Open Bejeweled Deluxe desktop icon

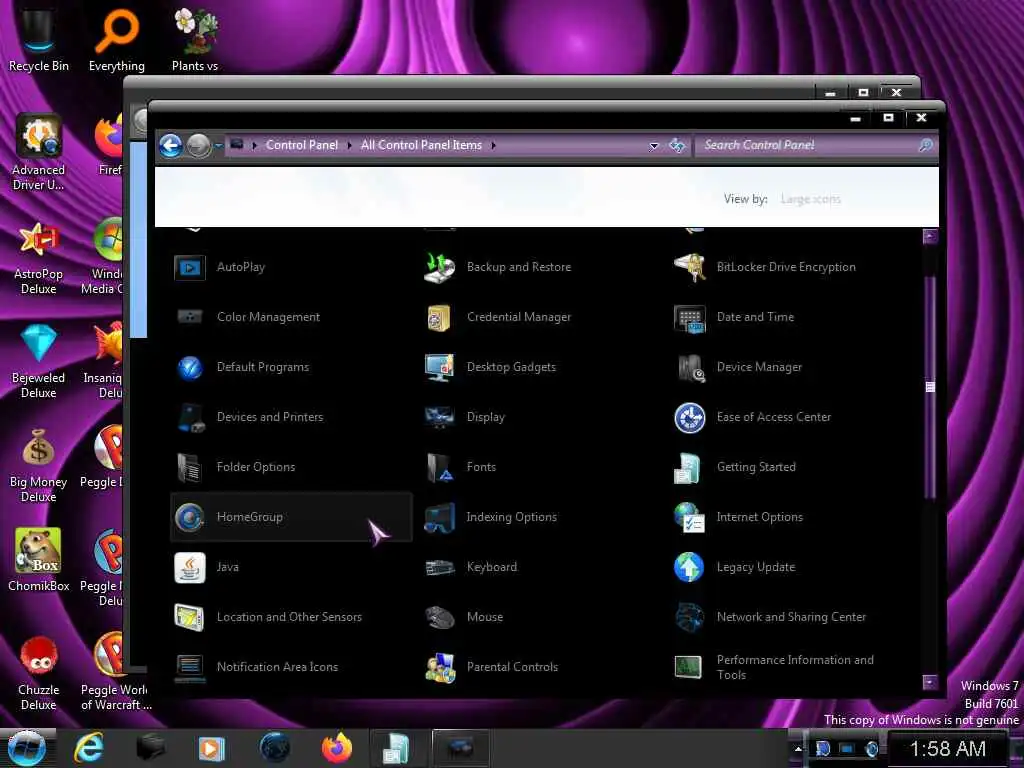(x=39, y=361)
